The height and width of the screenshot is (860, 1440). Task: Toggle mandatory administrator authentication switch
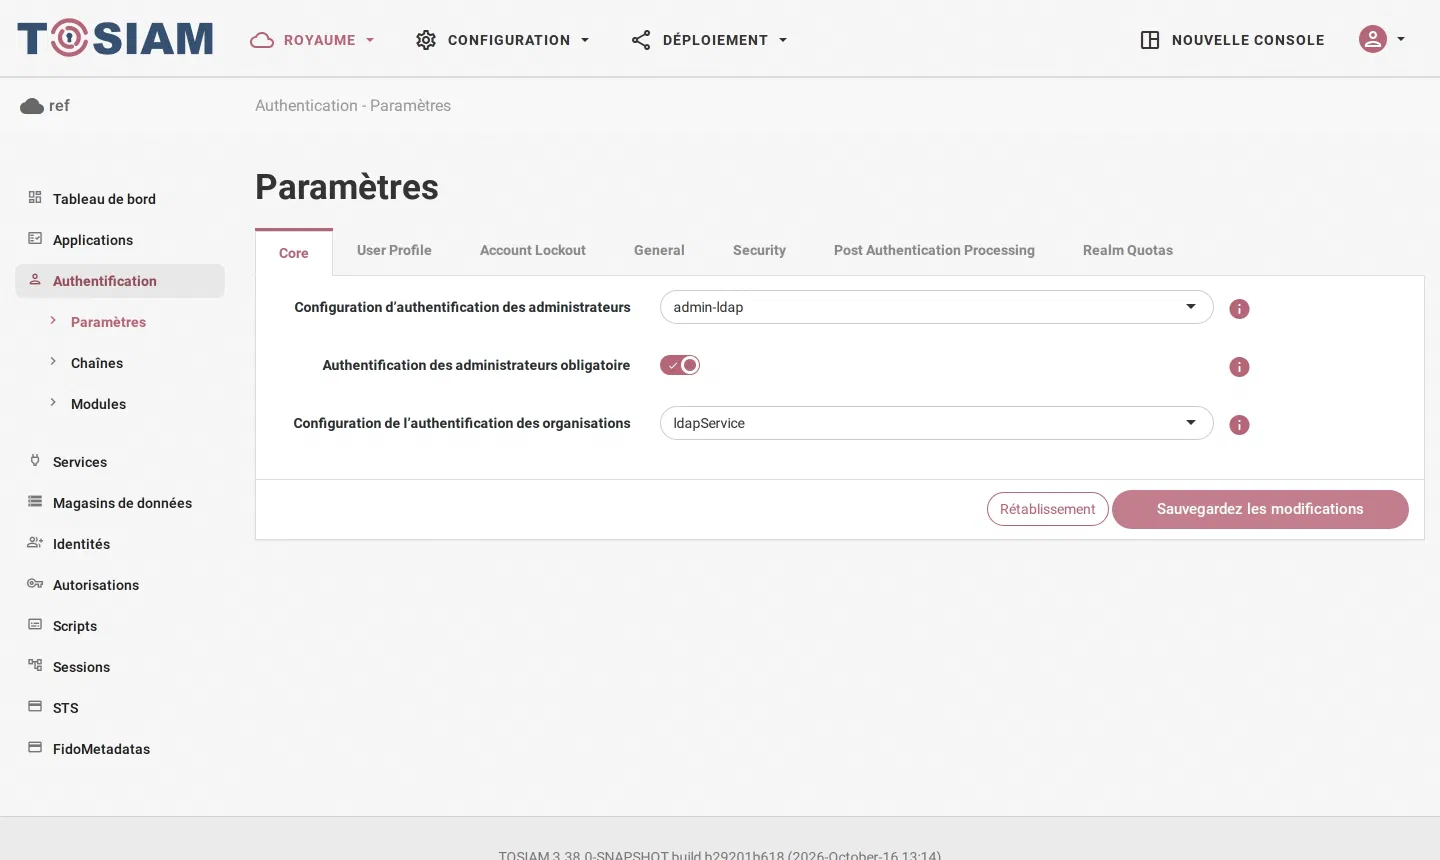coord(680,365)
